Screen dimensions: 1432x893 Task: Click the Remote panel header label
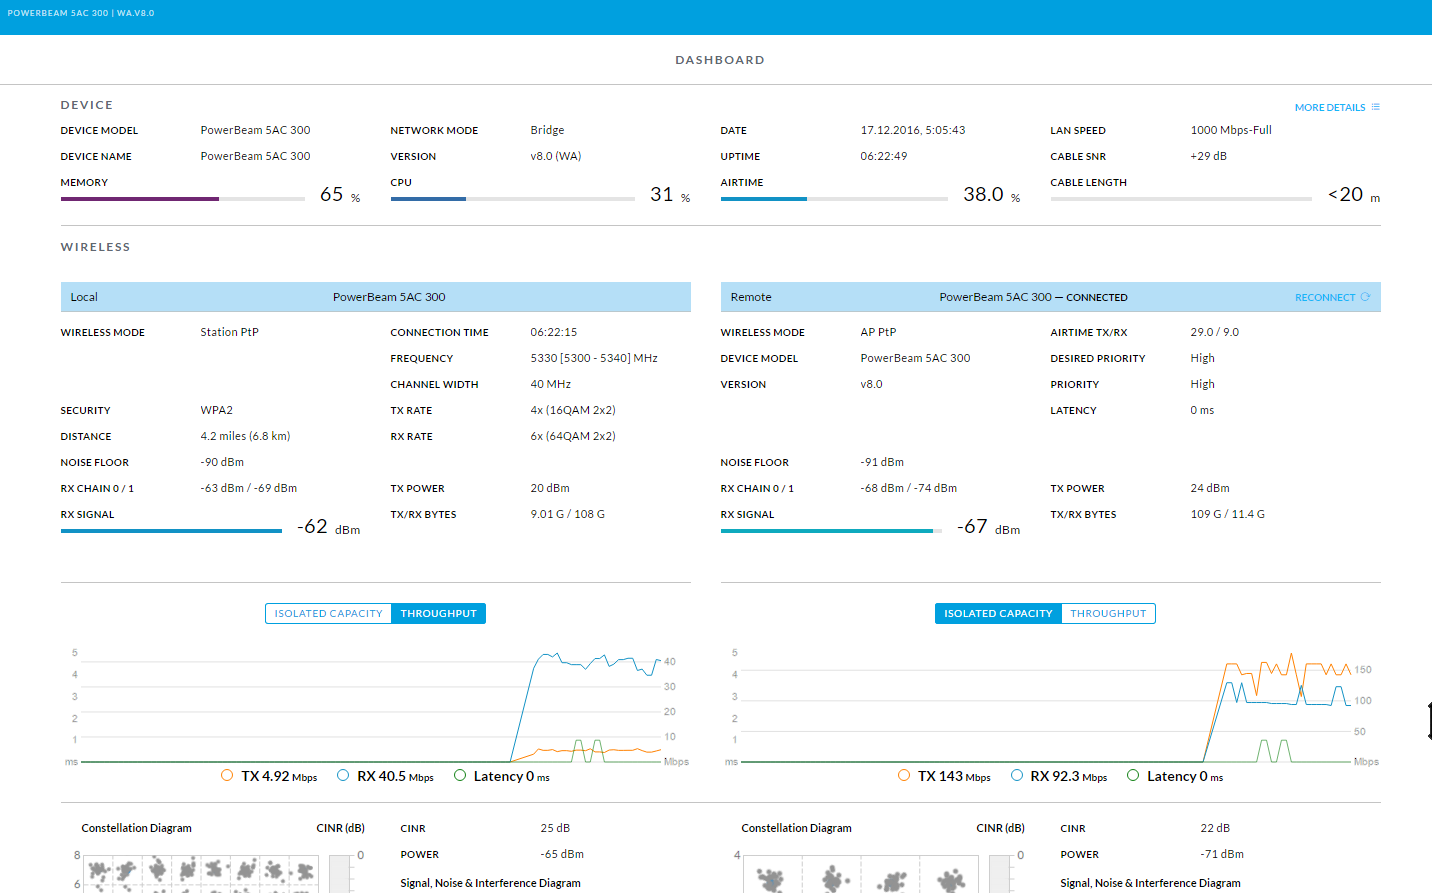click(751, 297)
